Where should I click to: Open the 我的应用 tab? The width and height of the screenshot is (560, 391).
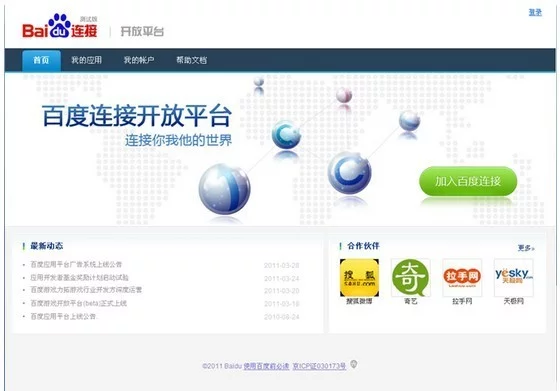click(86, 60)
